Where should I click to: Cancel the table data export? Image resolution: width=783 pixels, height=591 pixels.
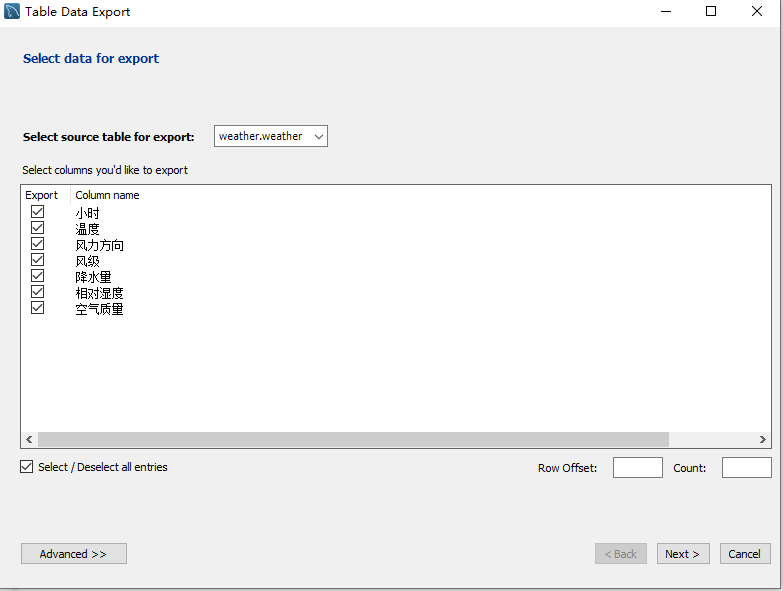745,554
